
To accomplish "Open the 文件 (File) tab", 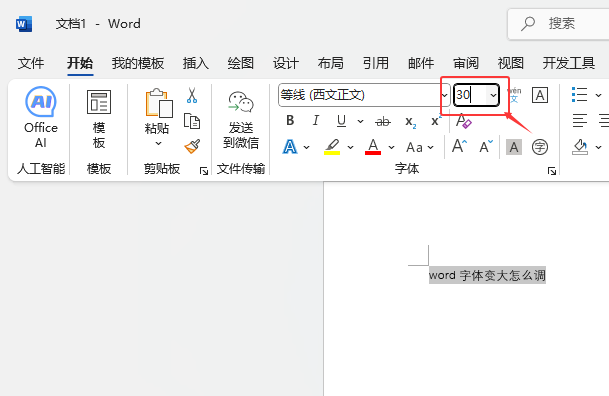I will 31,63.
